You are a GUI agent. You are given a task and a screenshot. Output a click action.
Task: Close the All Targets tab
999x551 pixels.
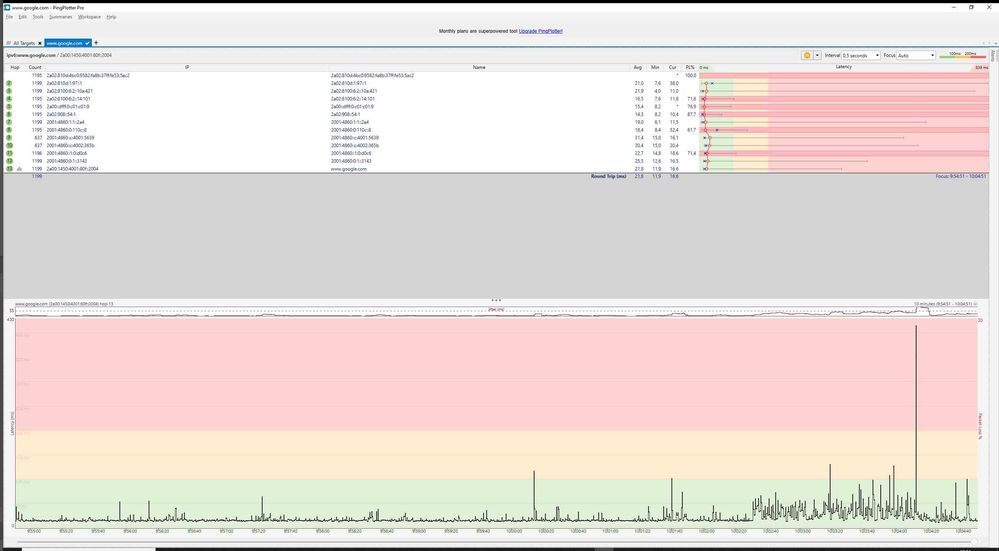click(x=40, y=43)
